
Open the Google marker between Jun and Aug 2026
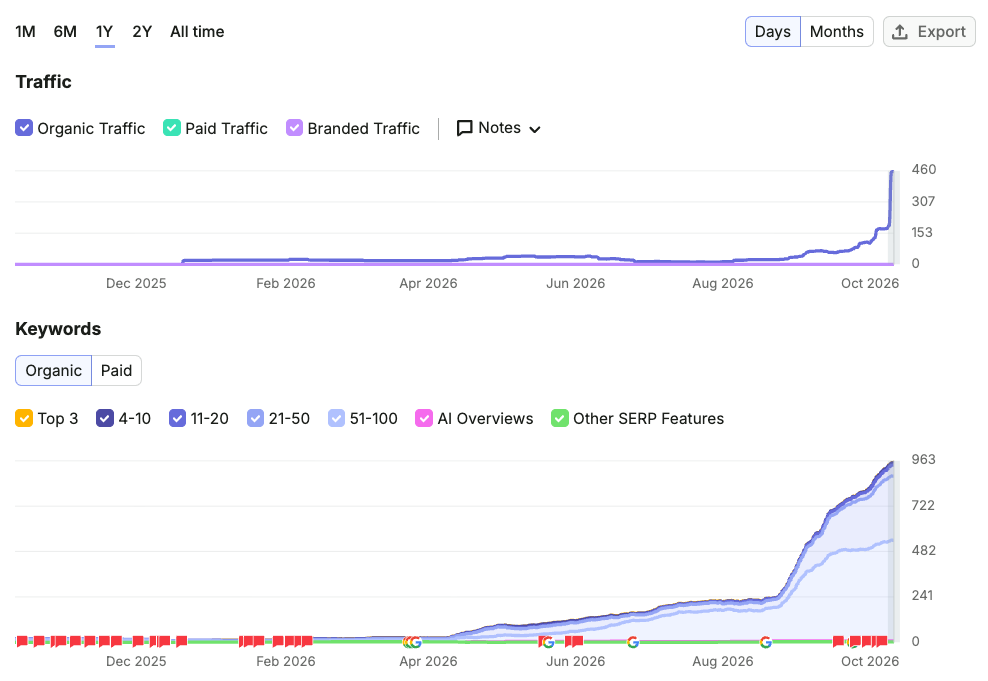633,642
